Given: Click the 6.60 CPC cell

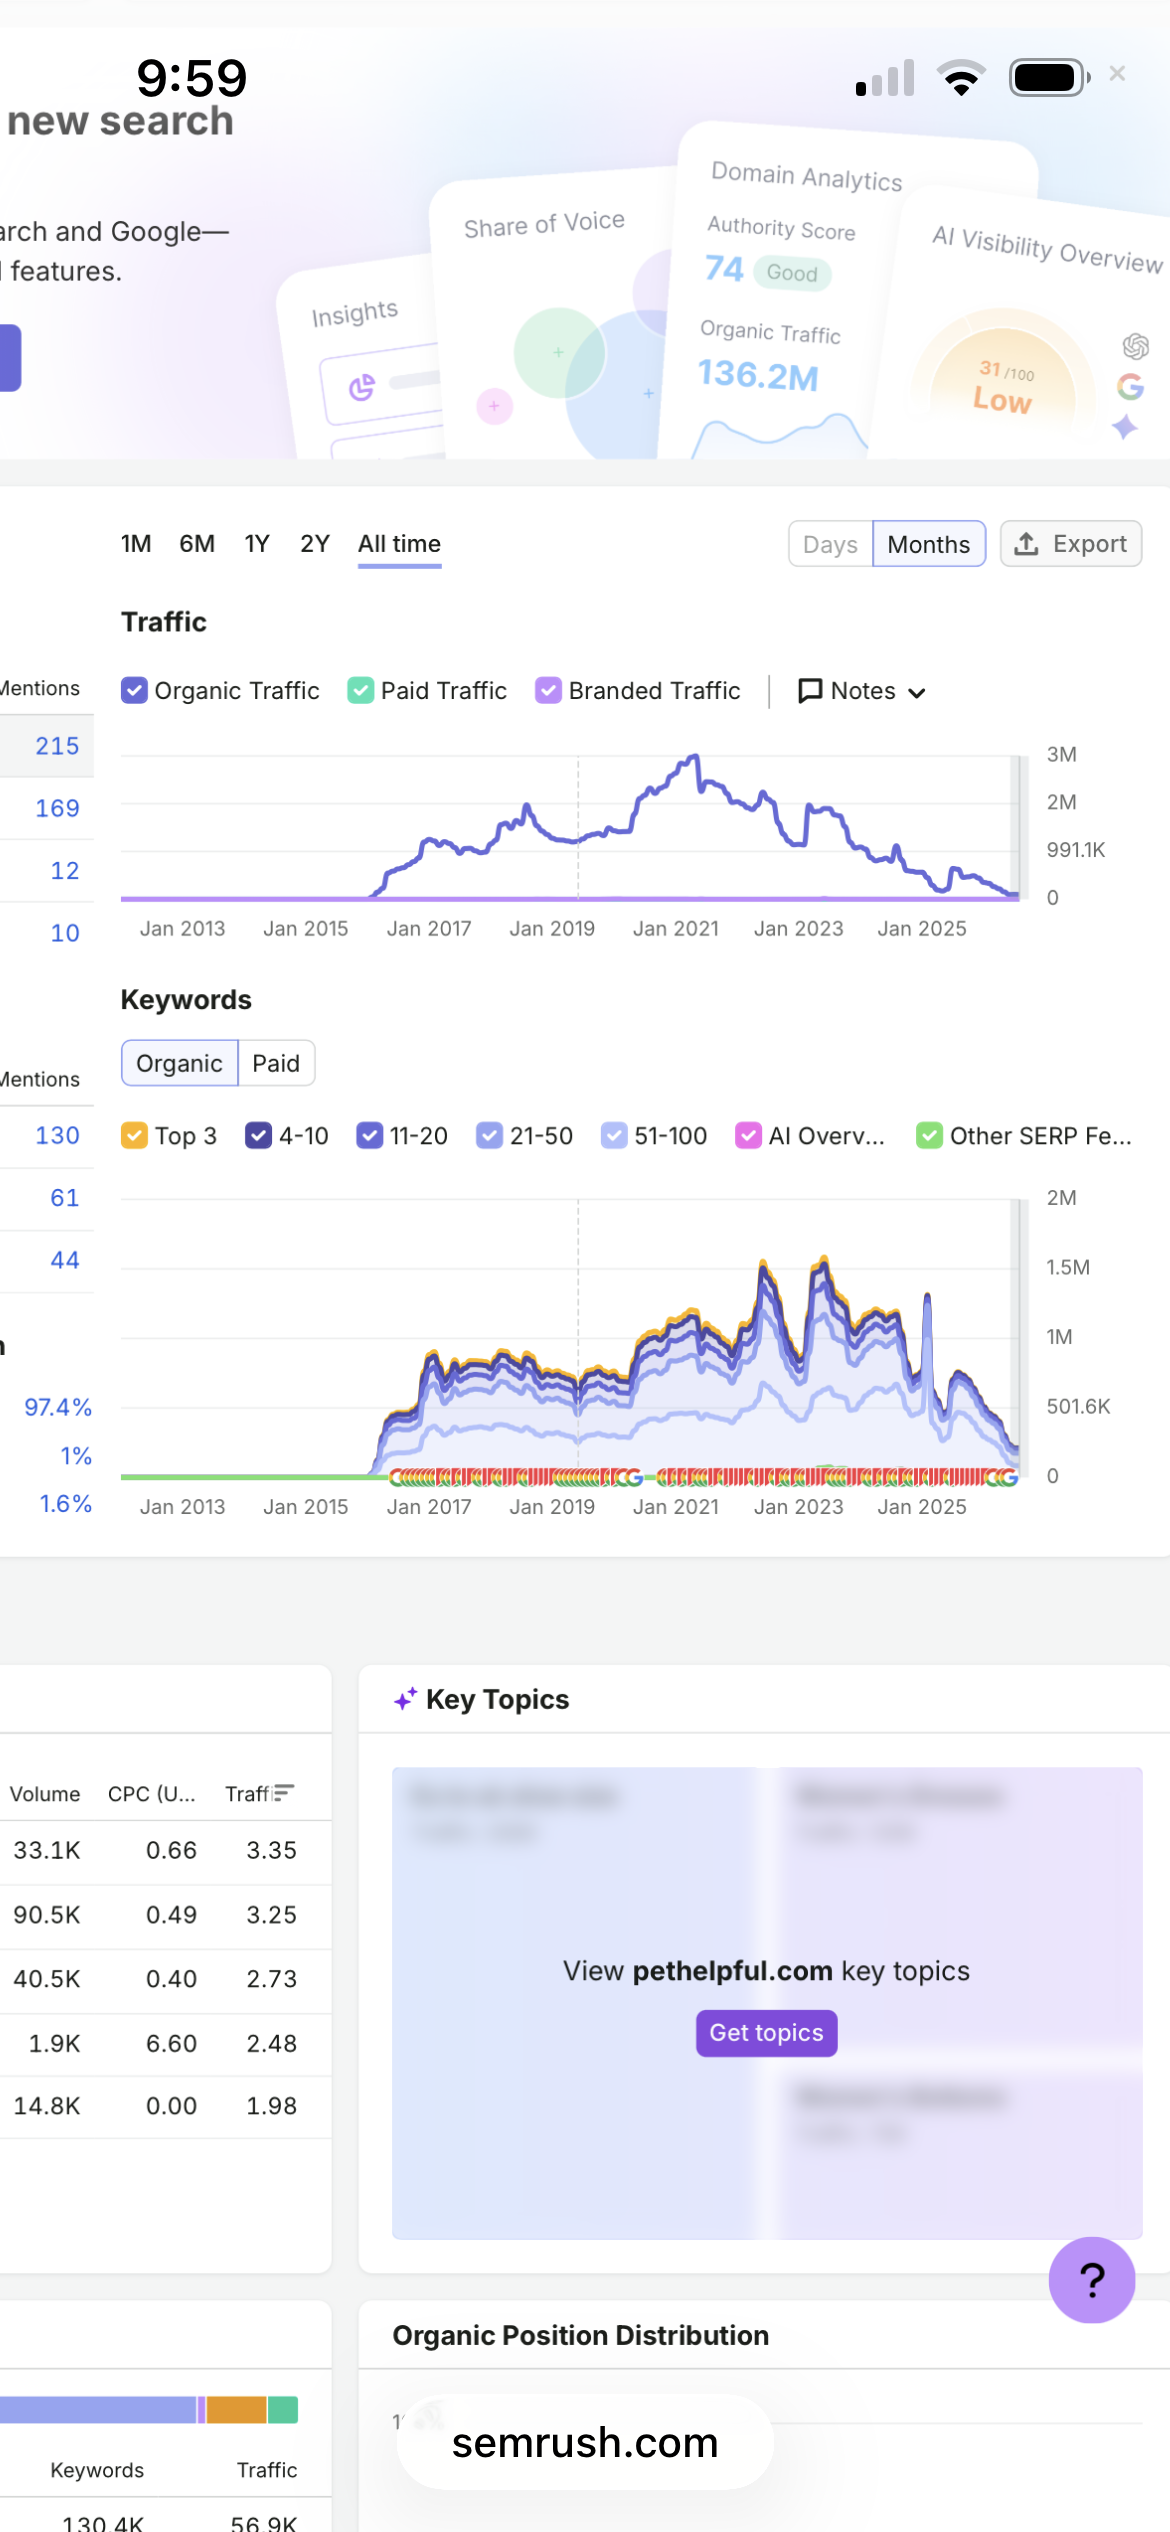Looking at the screenshot, I should point(171,2043).
